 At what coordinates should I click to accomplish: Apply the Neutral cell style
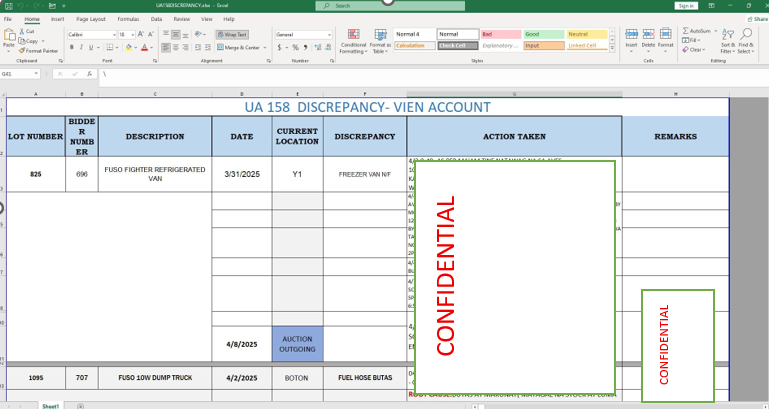click(587, 34)
